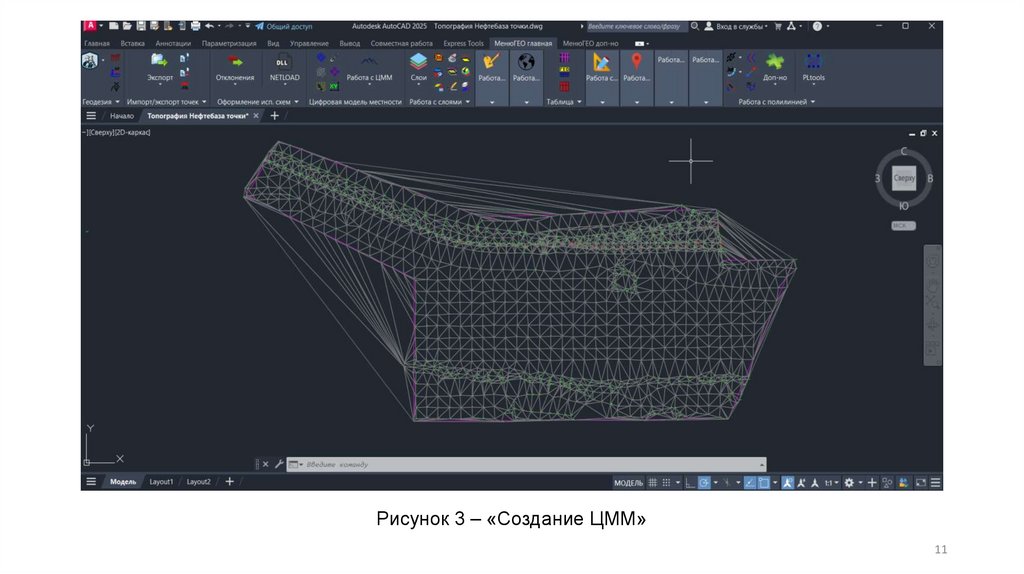Switch to the Аннотации ribbon tab
The height and width of the screenshot is (574, 1024).
[x=173, y=44]
